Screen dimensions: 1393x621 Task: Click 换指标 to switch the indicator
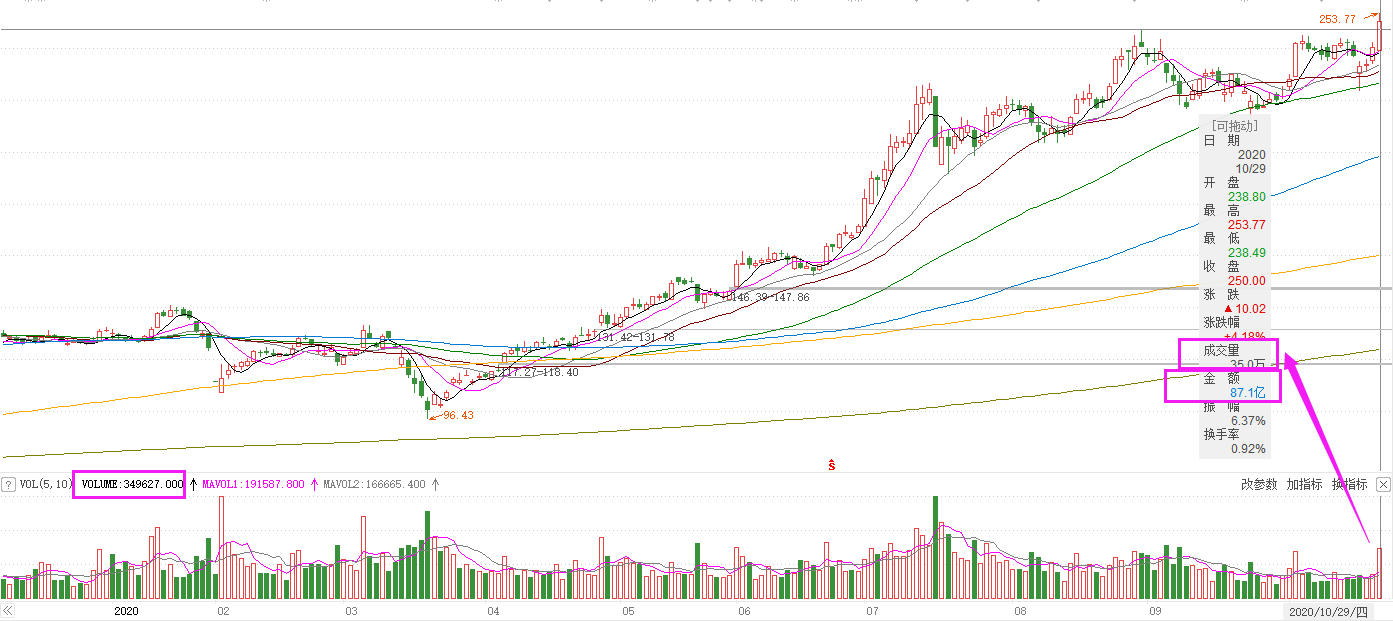pos(1349,484)
